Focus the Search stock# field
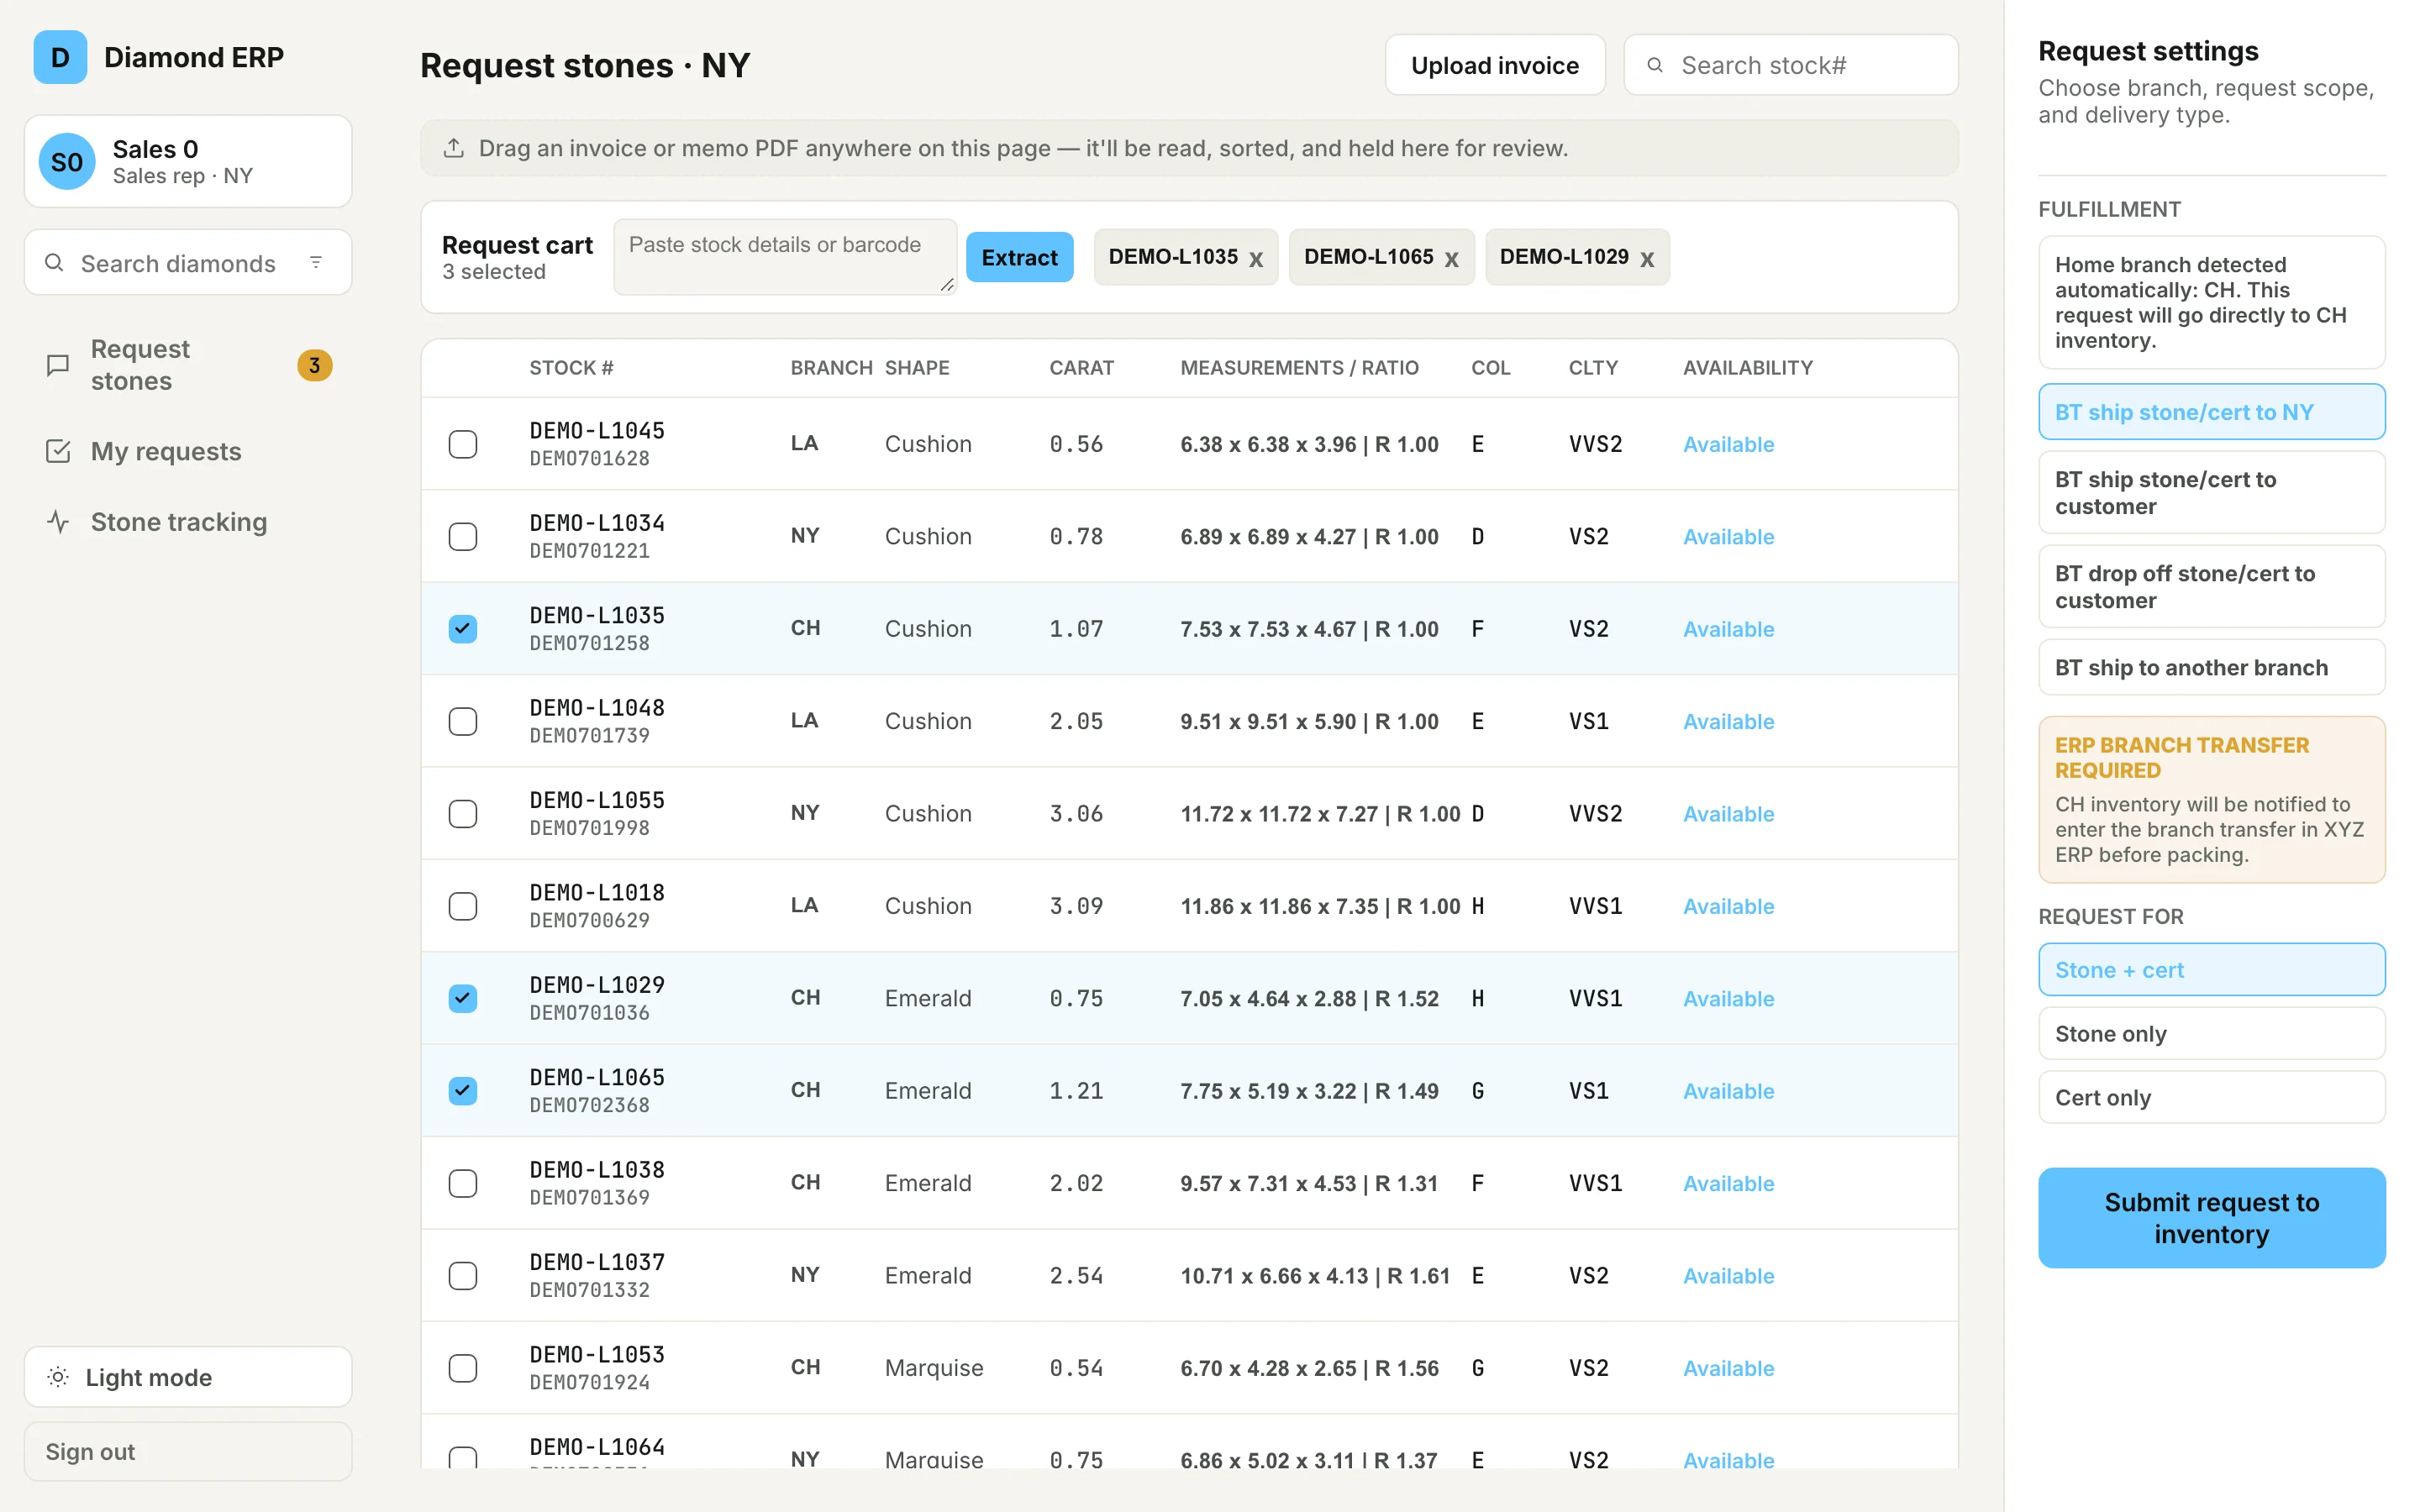 click(1790, 65)
